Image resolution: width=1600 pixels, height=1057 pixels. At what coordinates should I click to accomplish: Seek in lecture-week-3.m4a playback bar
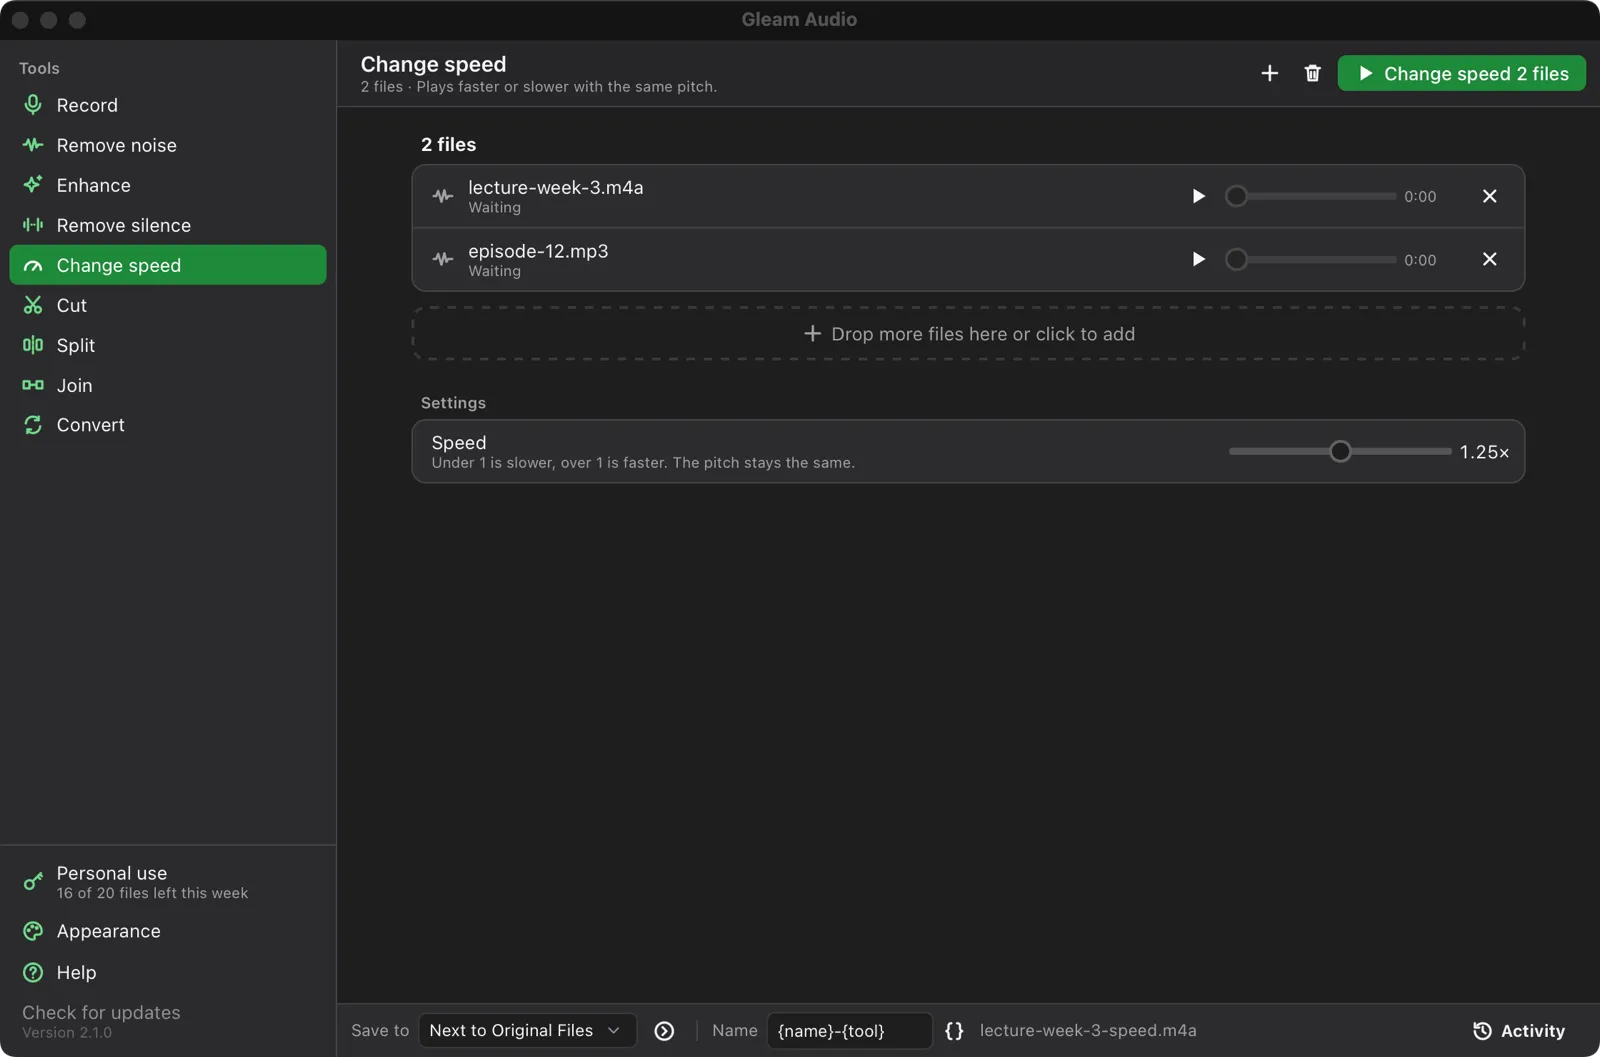coord(1311,196)
